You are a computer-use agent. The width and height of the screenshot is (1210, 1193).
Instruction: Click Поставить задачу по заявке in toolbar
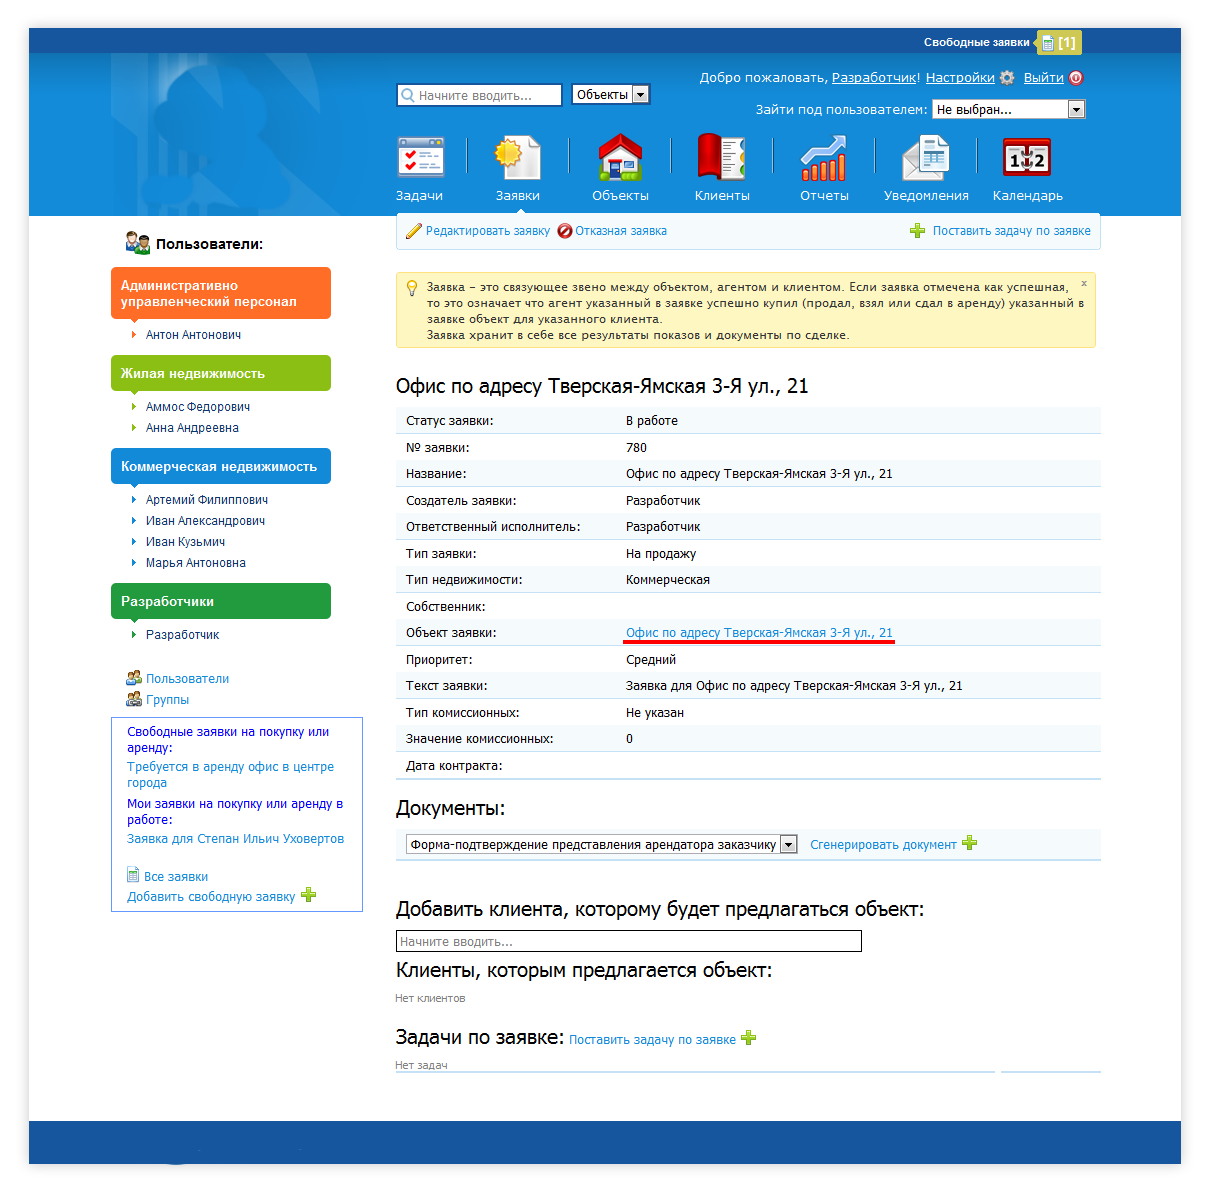click(x=1012, y=231)
